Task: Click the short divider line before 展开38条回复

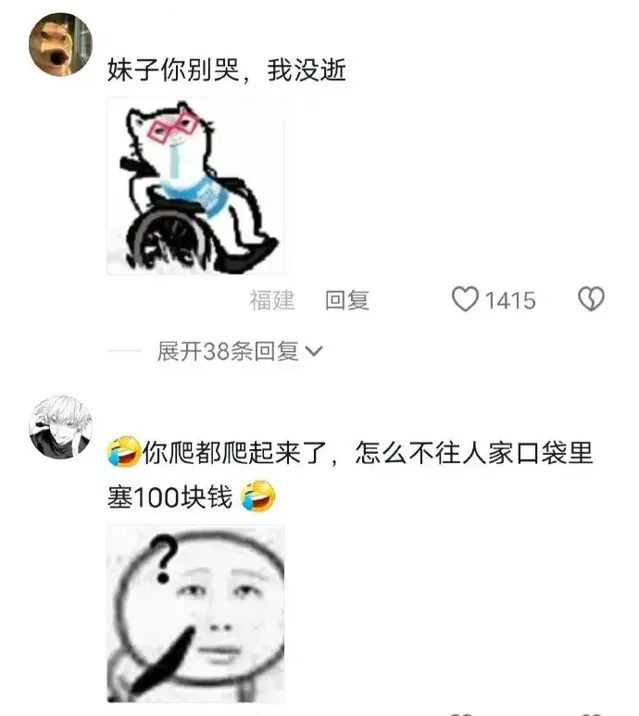Action: 125,351
